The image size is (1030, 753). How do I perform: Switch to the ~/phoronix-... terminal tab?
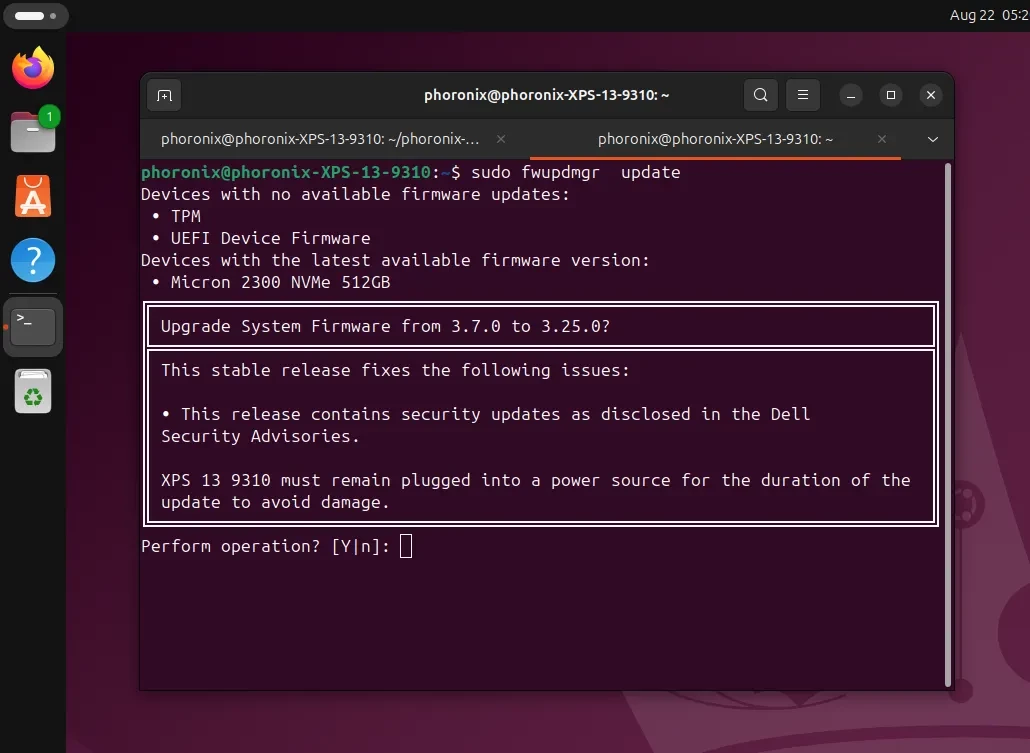point(320,139)
